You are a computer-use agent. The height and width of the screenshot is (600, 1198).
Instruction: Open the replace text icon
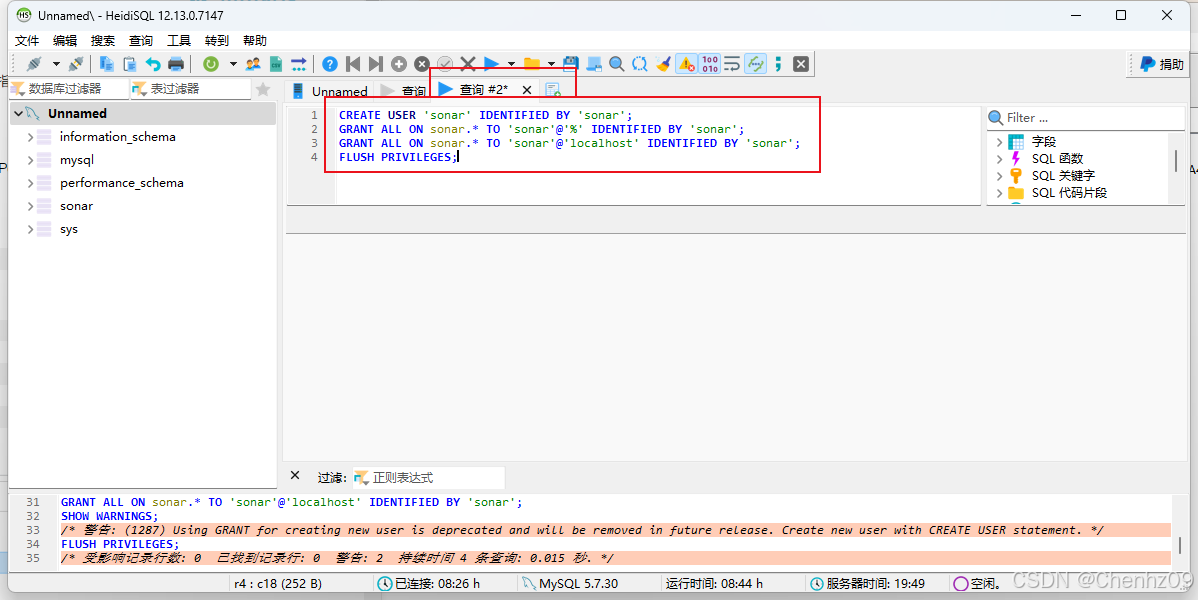click(x=639, y=64)
